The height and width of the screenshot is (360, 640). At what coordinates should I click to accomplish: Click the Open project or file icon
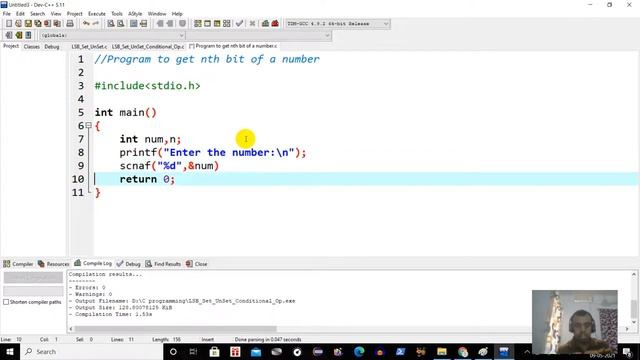pos(18,24)
